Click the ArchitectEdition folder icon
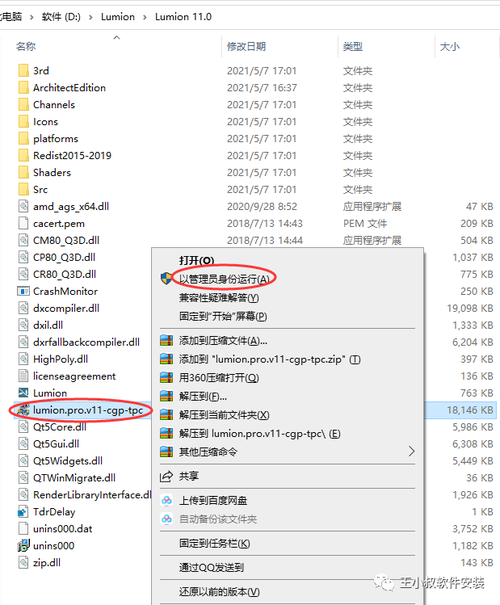Viewport: 500px width, 605px height. coord(23,88)
